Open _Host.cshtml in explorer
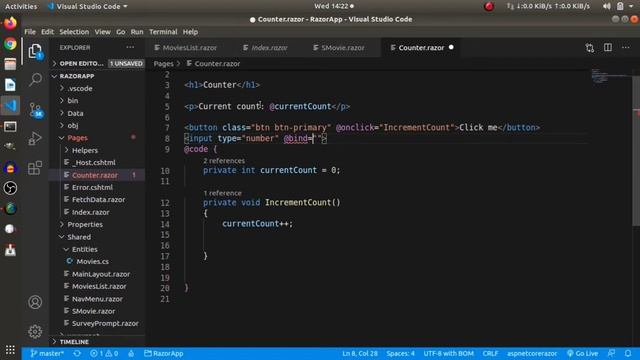The image size is (640, 360). (94, 162)
